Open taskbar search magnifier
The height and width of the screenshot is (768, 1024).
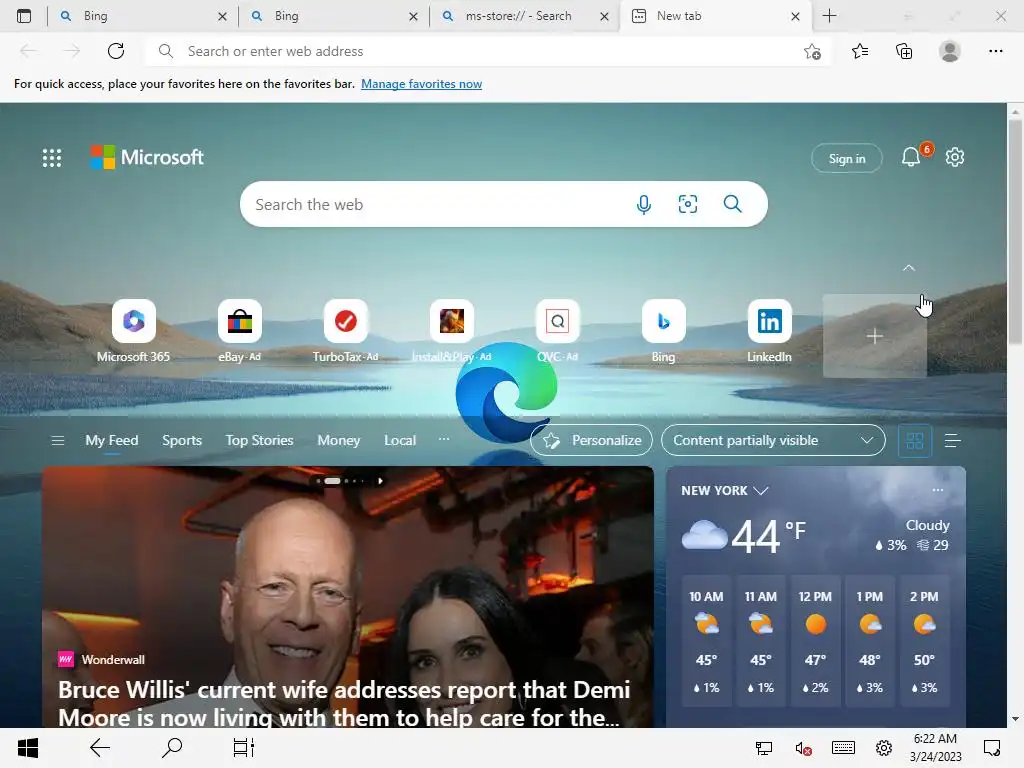[x=172, y=748]
